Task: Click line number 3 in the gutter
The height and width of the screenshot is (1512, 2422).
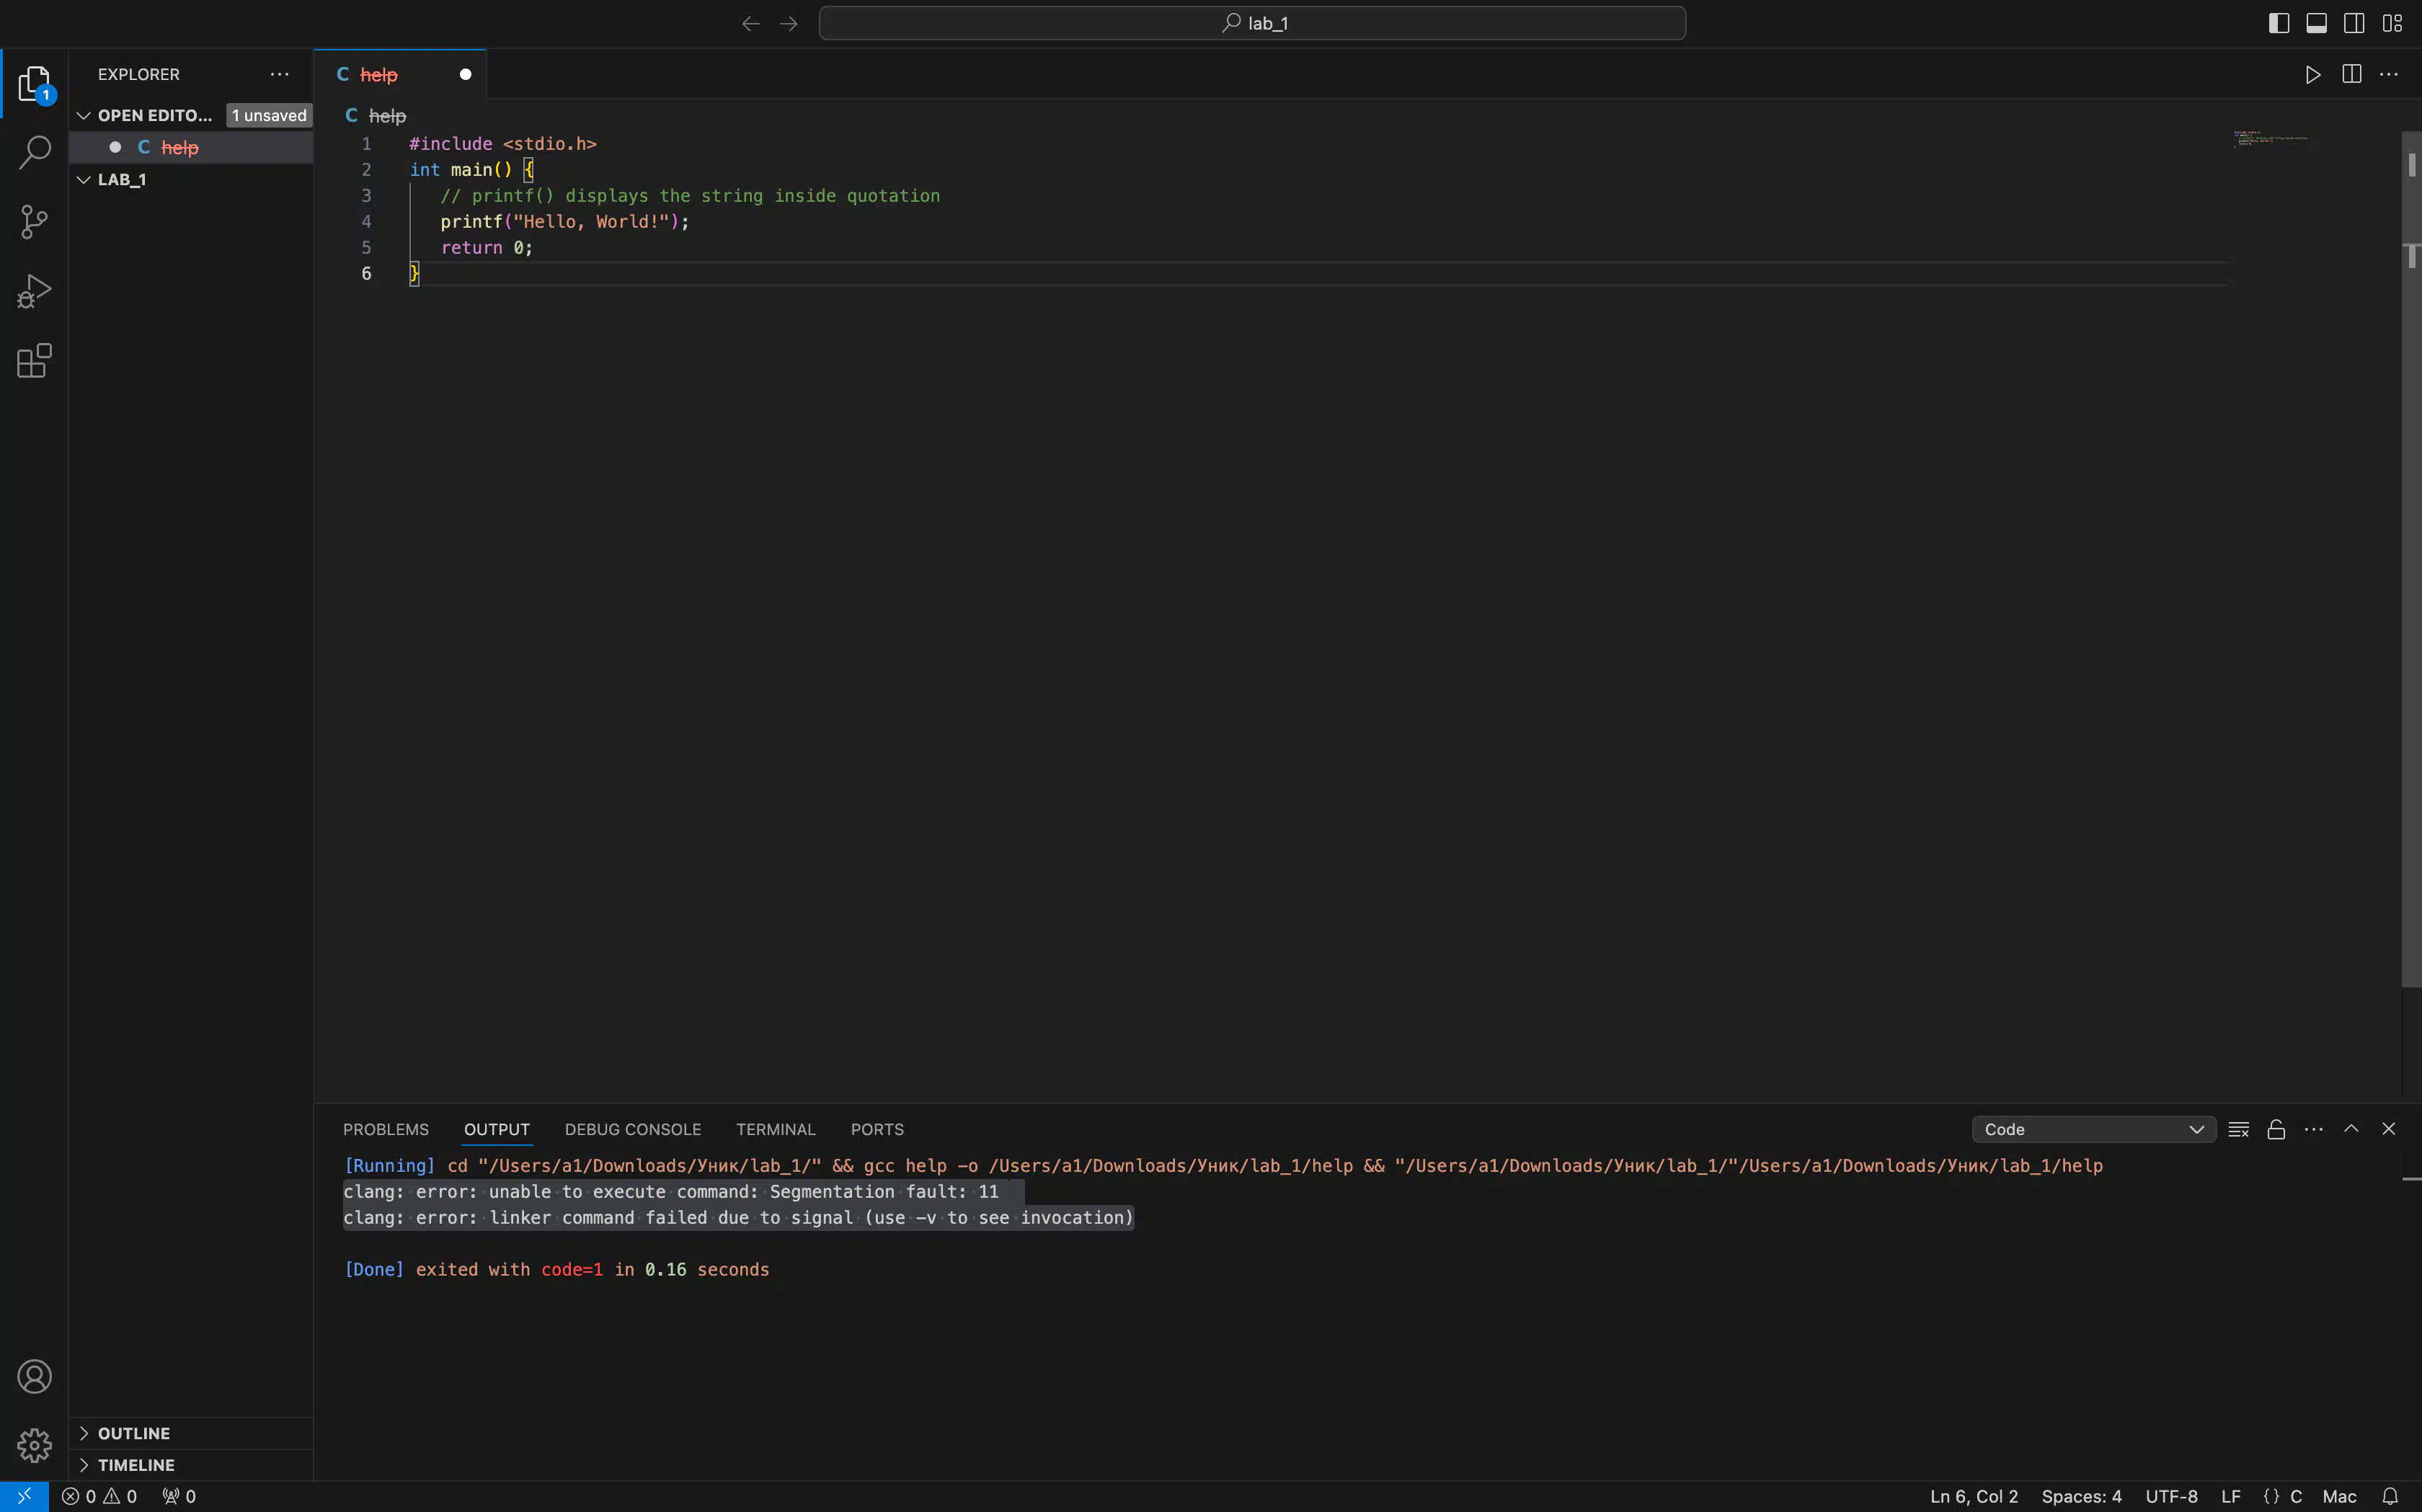Action: pos(366,196)
